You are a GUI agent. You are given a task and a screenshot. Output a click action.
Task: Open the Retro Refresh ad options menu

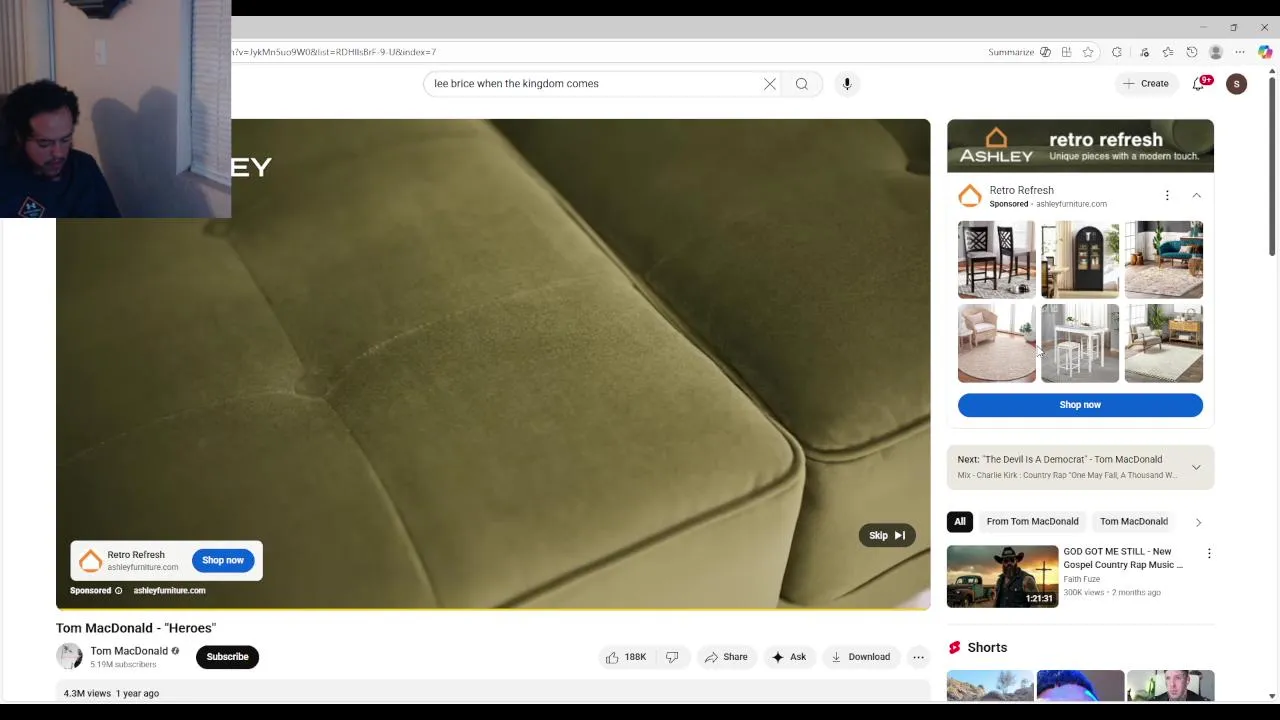coord(1167,196)
